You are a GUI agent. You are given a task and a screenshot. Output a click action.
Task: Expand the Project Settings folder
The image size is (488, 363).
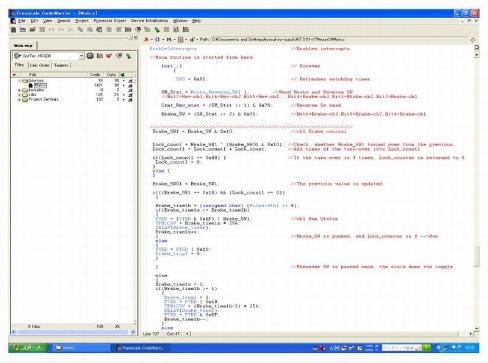(x=19, y=99)
